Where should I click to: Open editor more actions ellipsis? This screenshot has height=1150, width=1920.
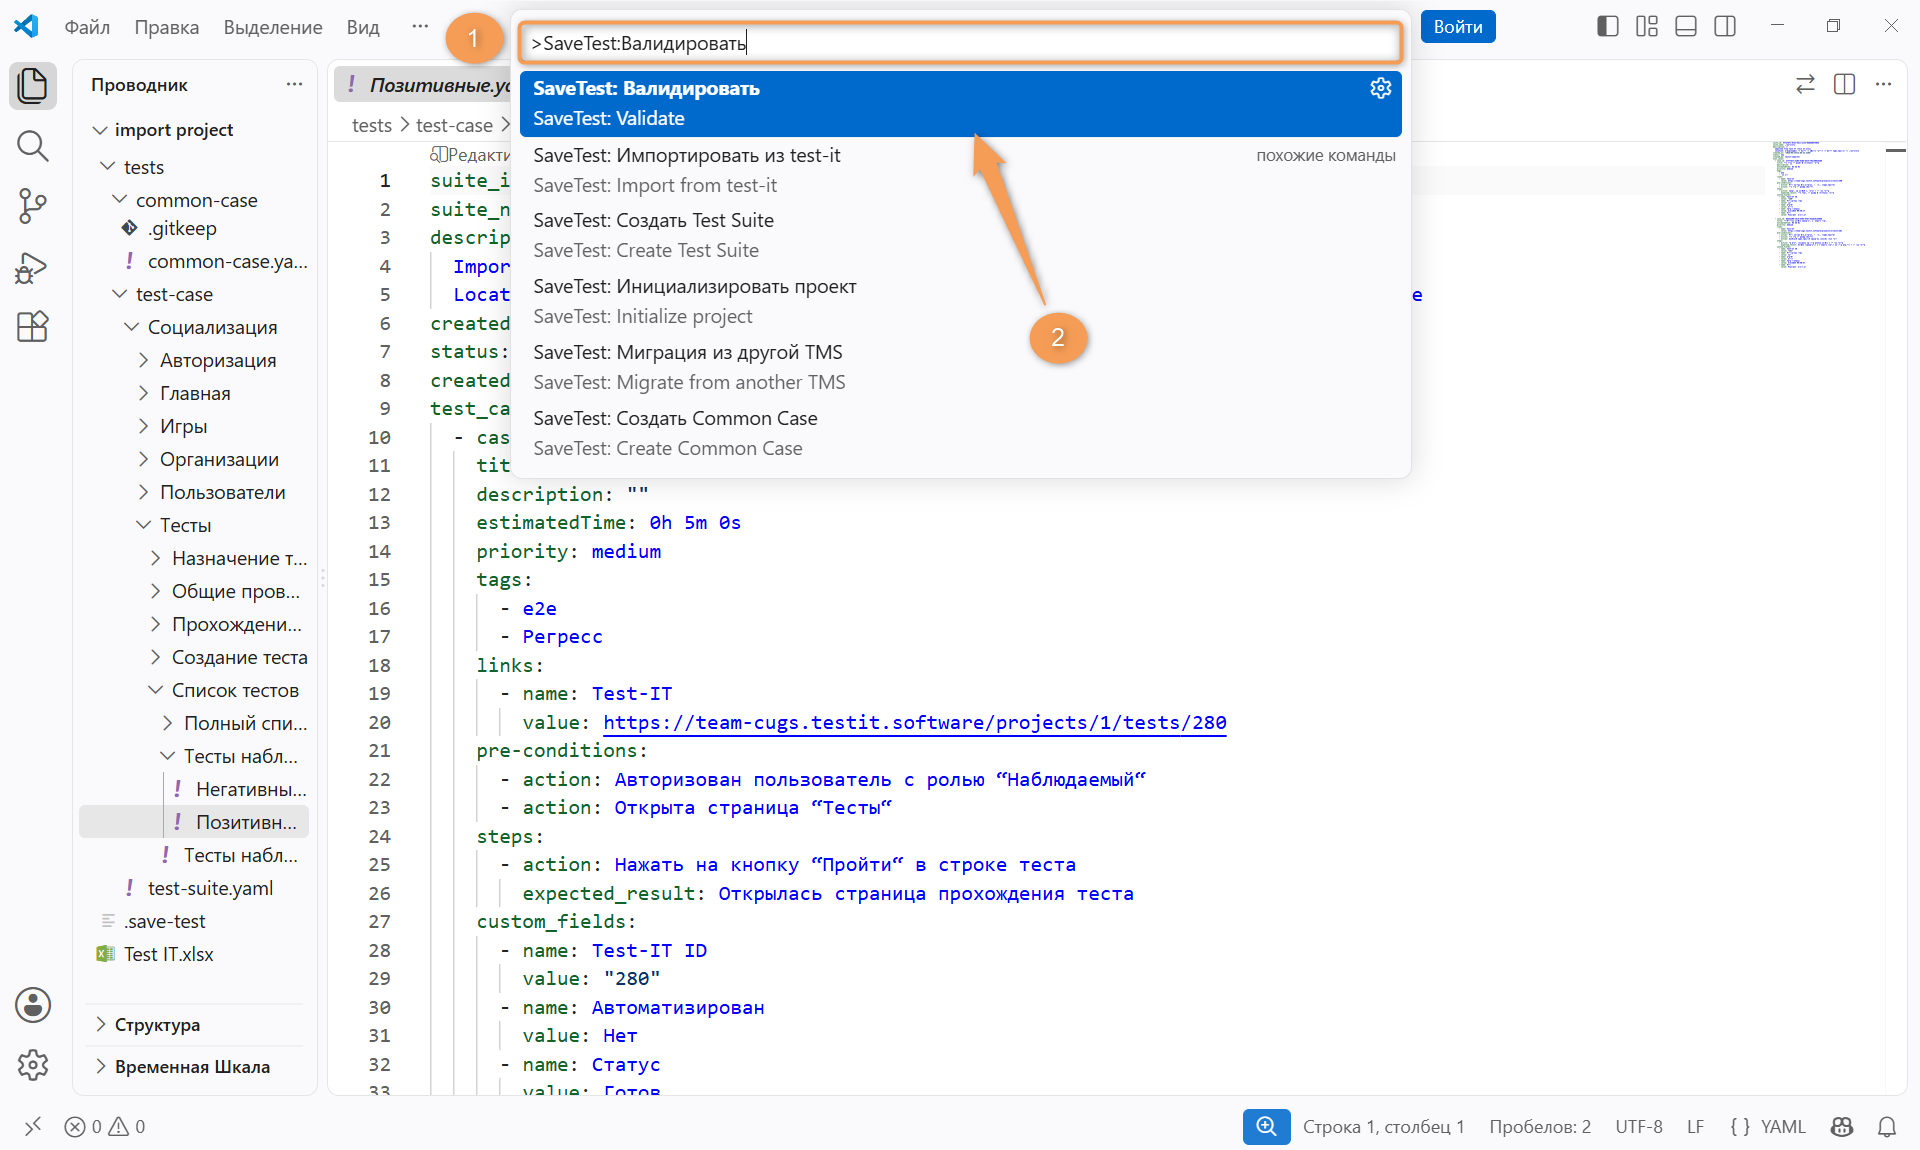click(x=1884, y=84)
